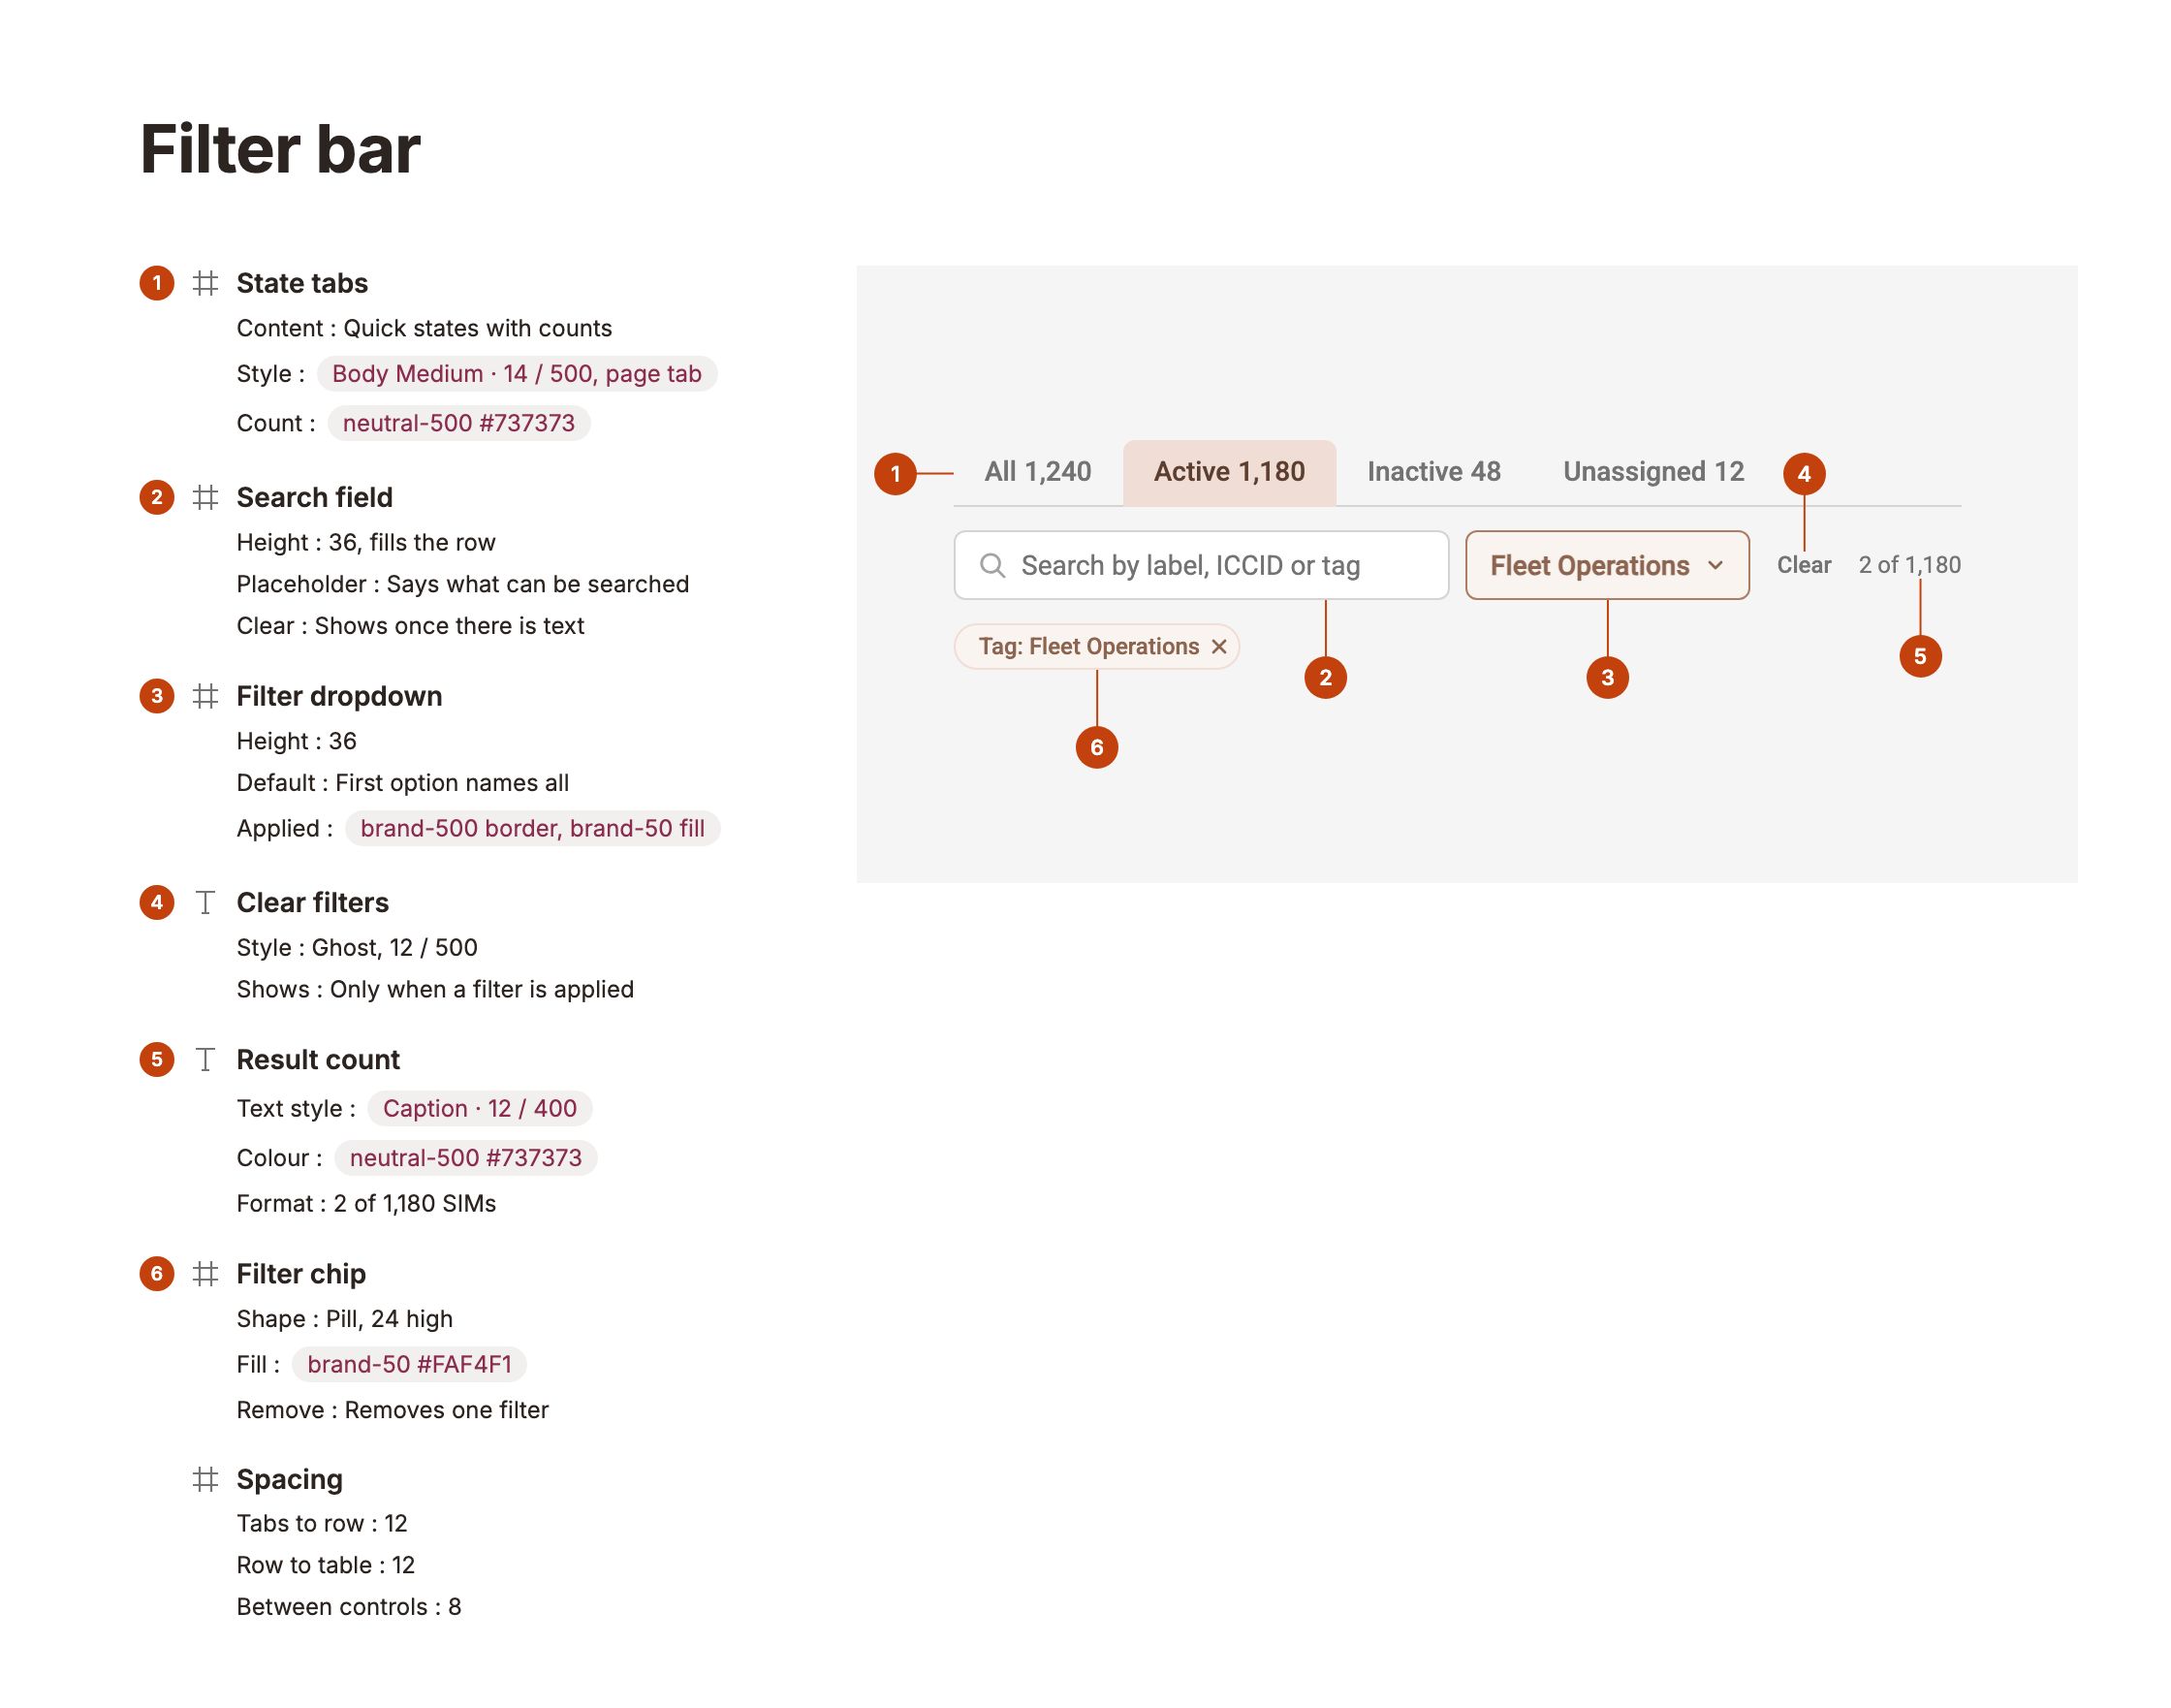The width and height of the screenshot is (2171, 1708).
Task: Click frame icon beside Filter dropdown heading
Action: tap(205, 696)
